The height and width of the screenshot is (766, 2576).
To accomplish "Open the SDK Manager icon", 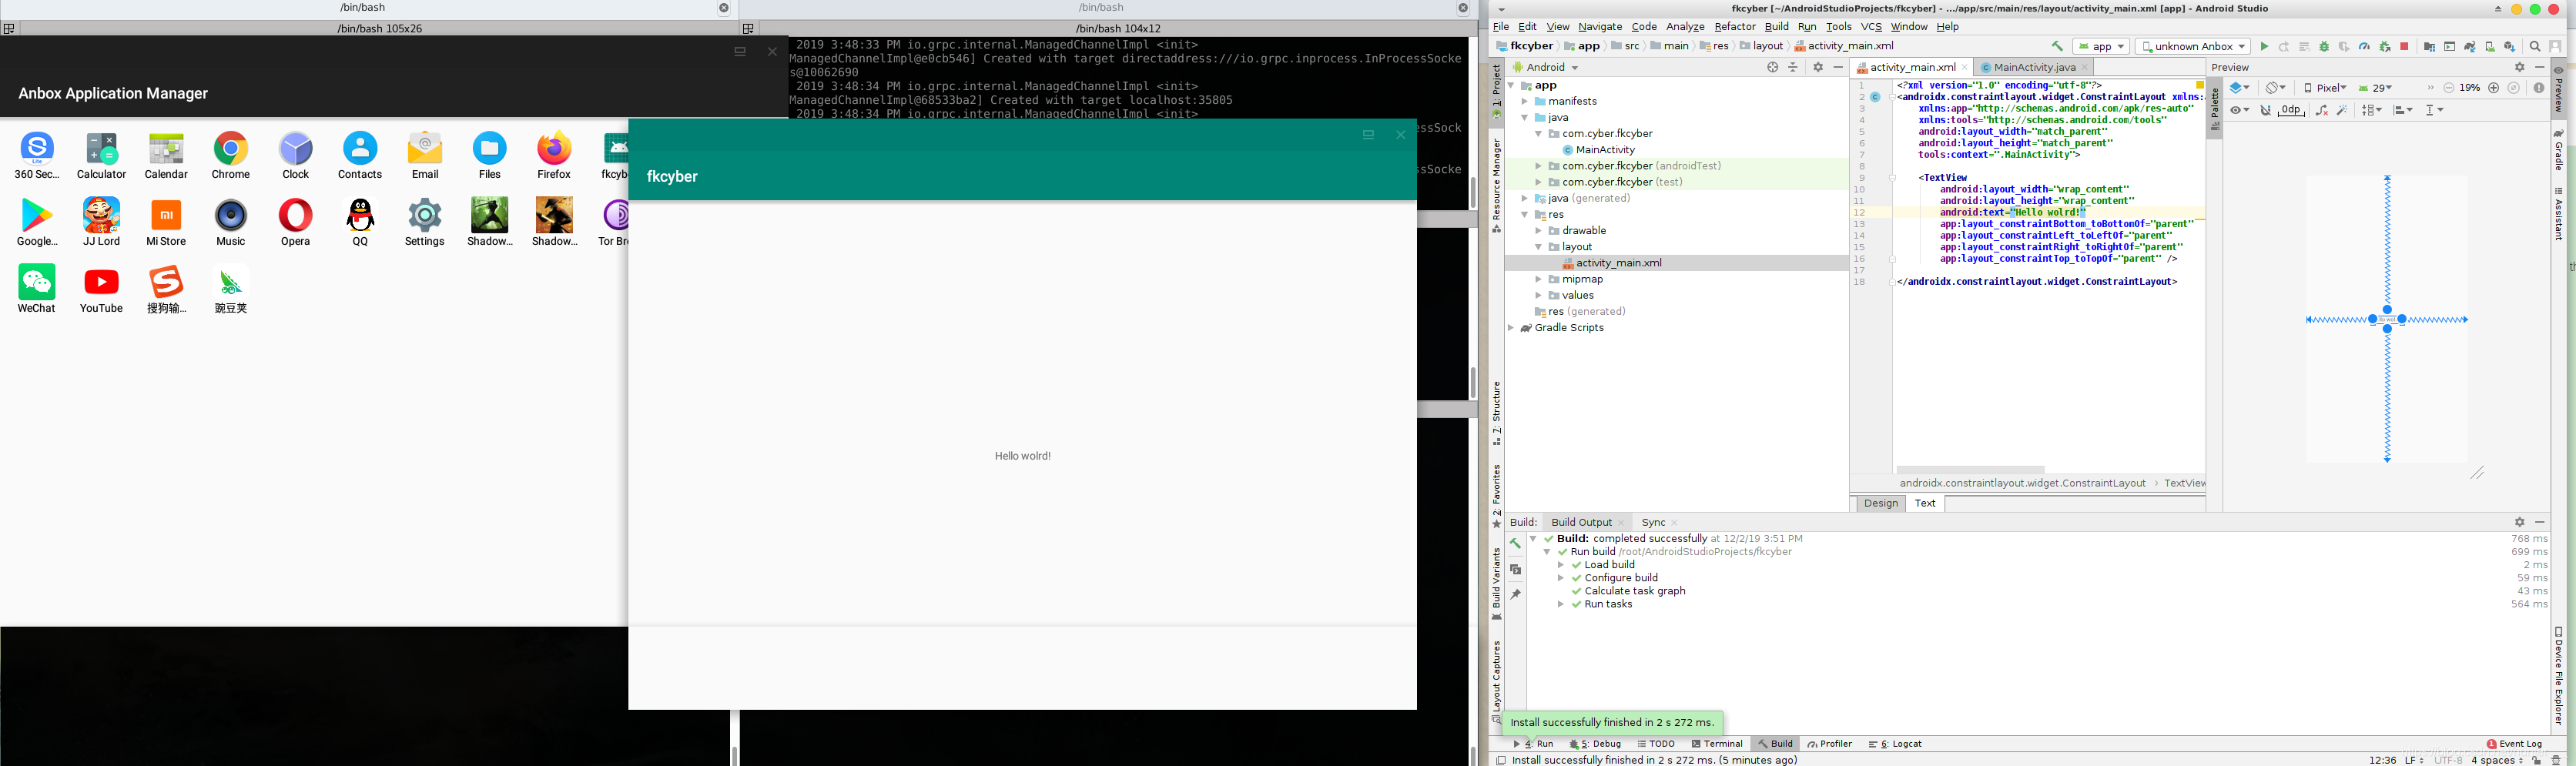I will point(2509,47).
